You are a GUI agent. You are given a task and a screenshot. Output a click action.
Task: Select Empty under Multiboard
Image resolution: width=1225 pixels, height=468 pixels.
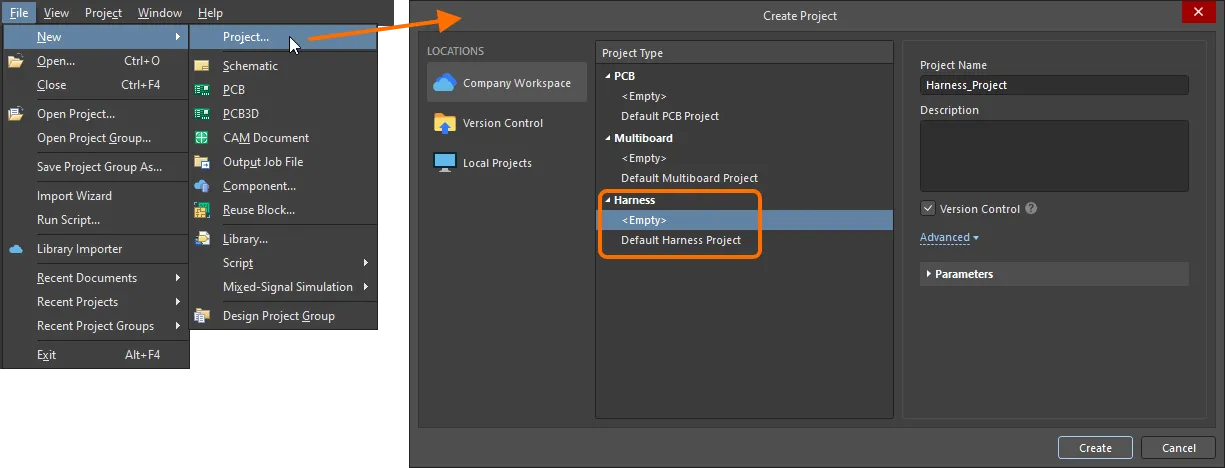click(x=744, y=158)
